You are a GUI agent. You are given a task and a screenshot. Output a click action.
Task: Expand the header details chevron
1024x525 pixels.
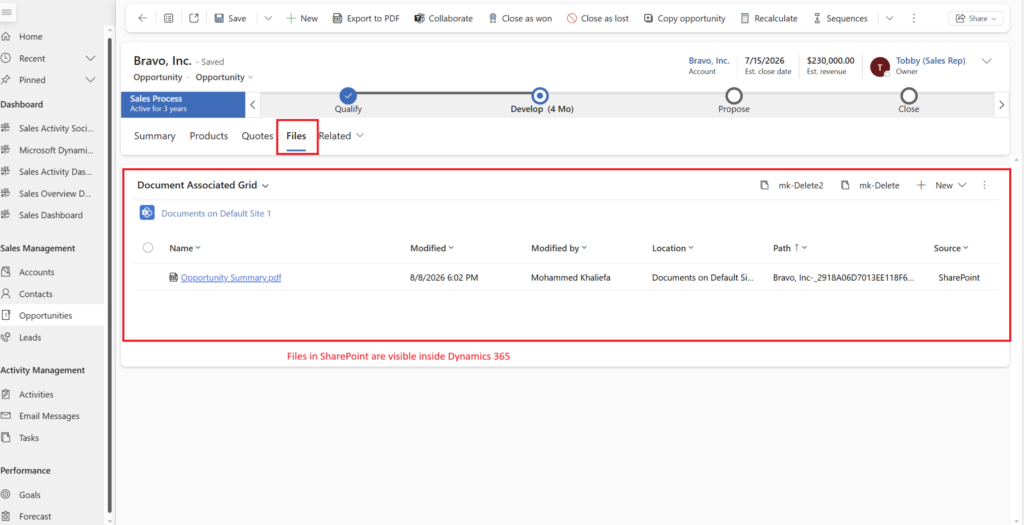click(x=987, y=61)
